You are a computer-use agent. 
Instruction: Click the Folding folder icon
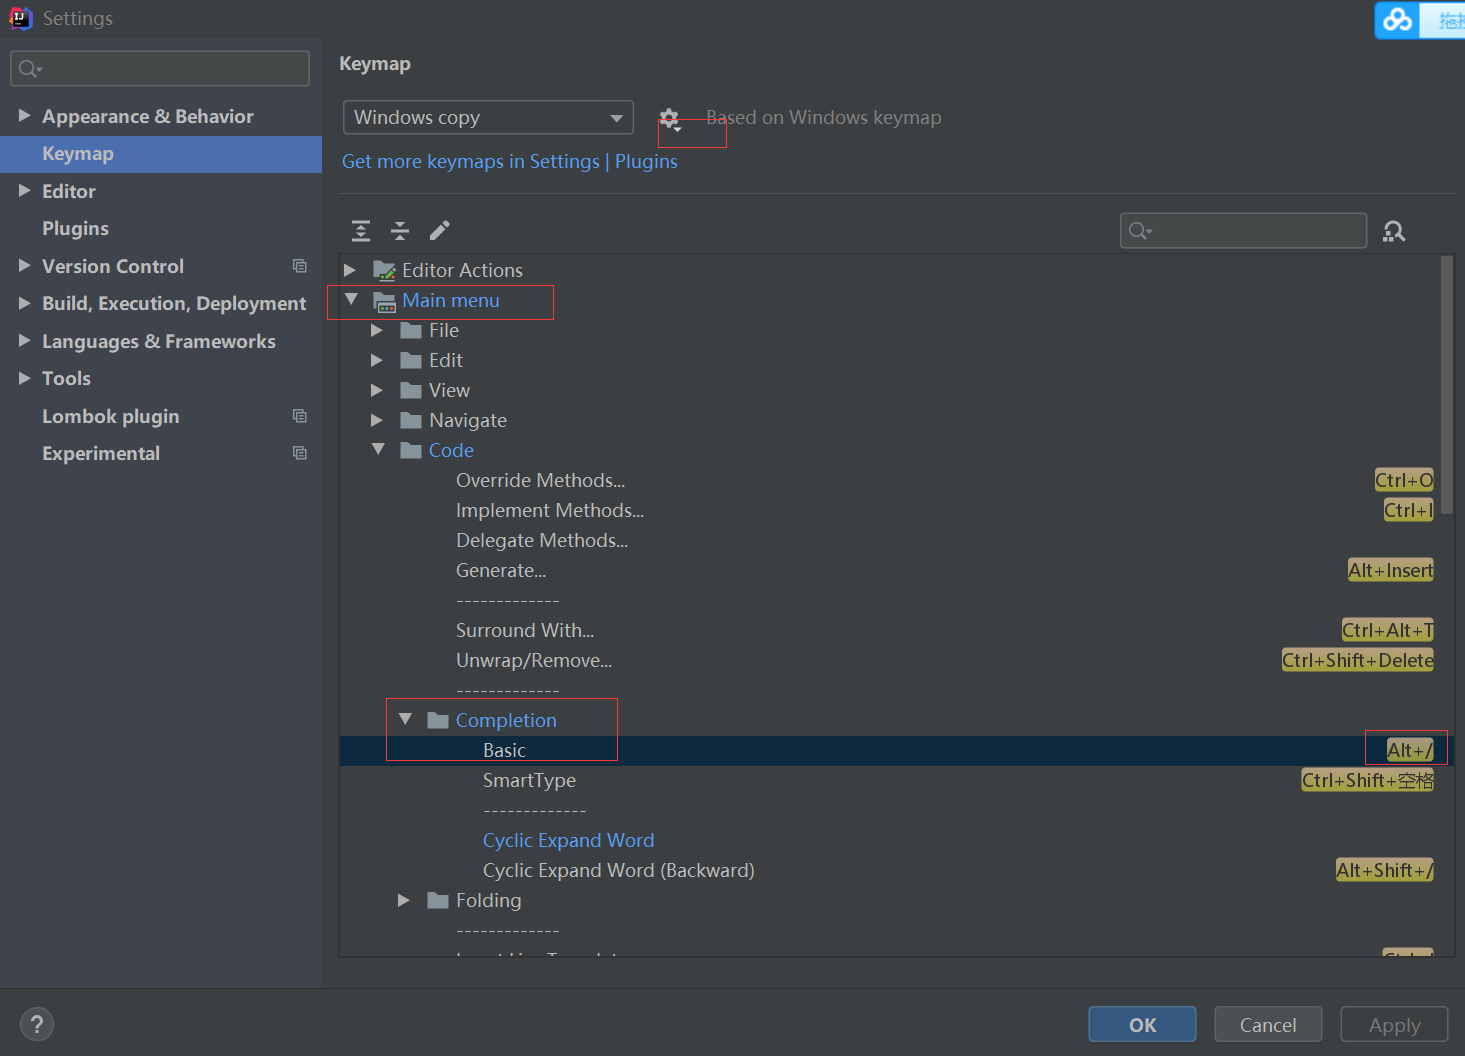[438, 900]
